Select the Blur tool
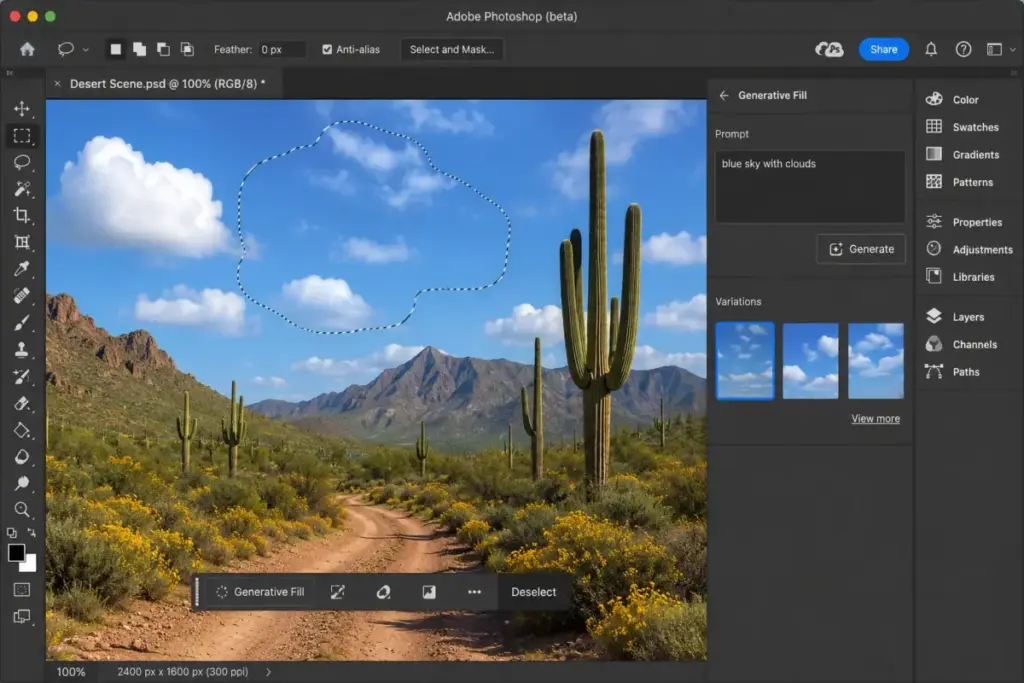The height and width of the screenshot is (683, 1024). (22, 456)
